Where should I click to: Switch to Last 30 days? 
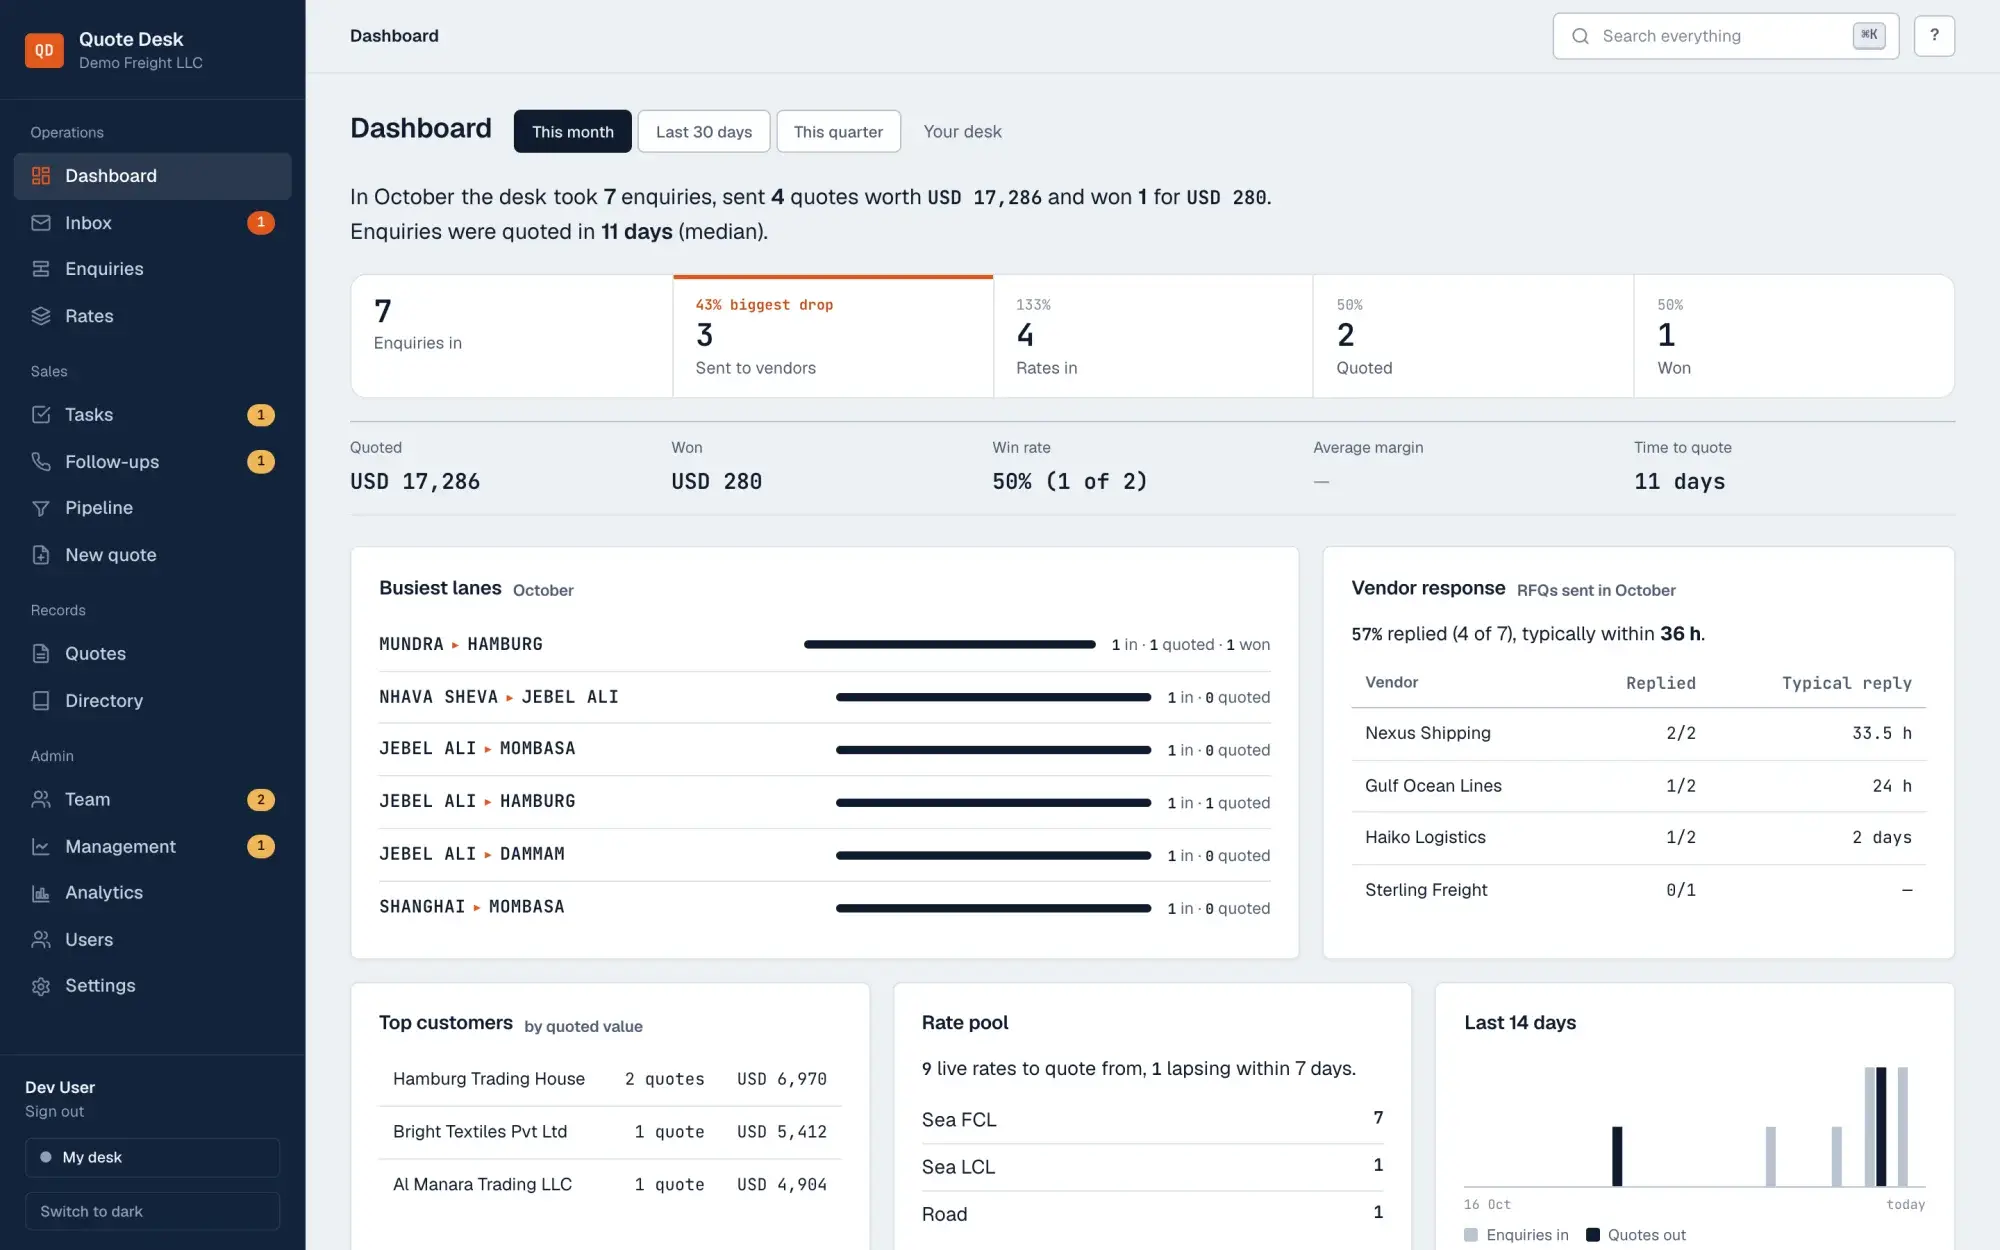pos(704,131)
